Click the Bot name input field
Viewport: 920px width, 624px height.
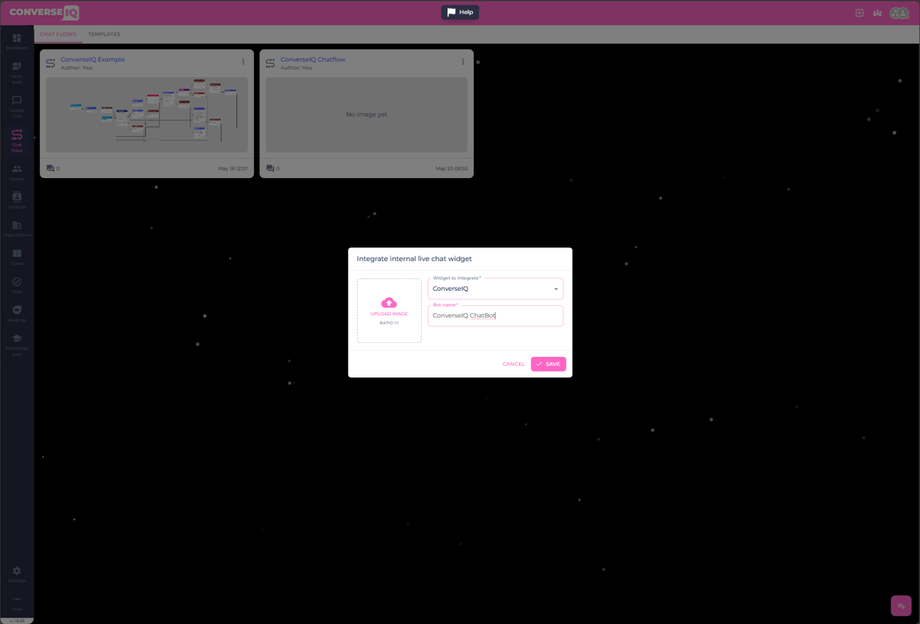pos(495,316)
